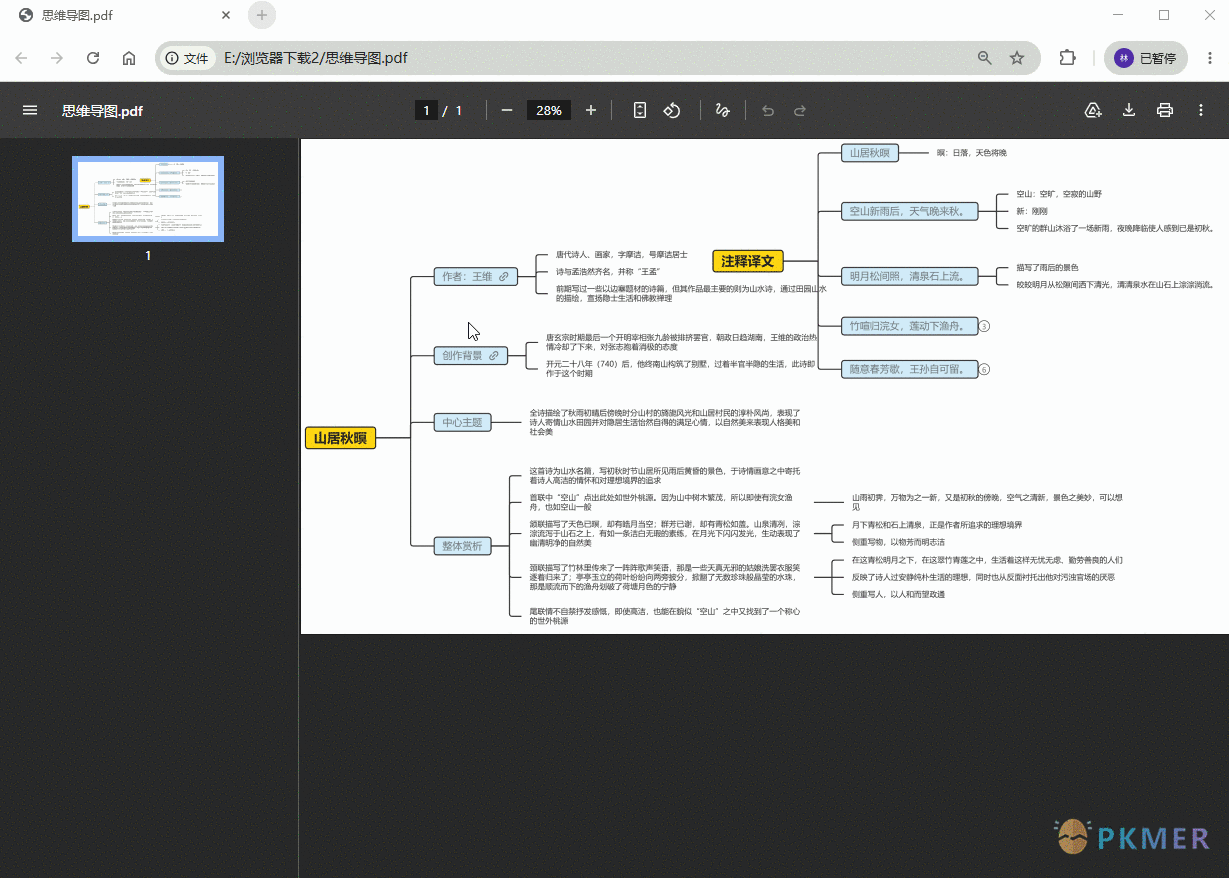Click the text 新：刚刚

(x=1030, y=211)
